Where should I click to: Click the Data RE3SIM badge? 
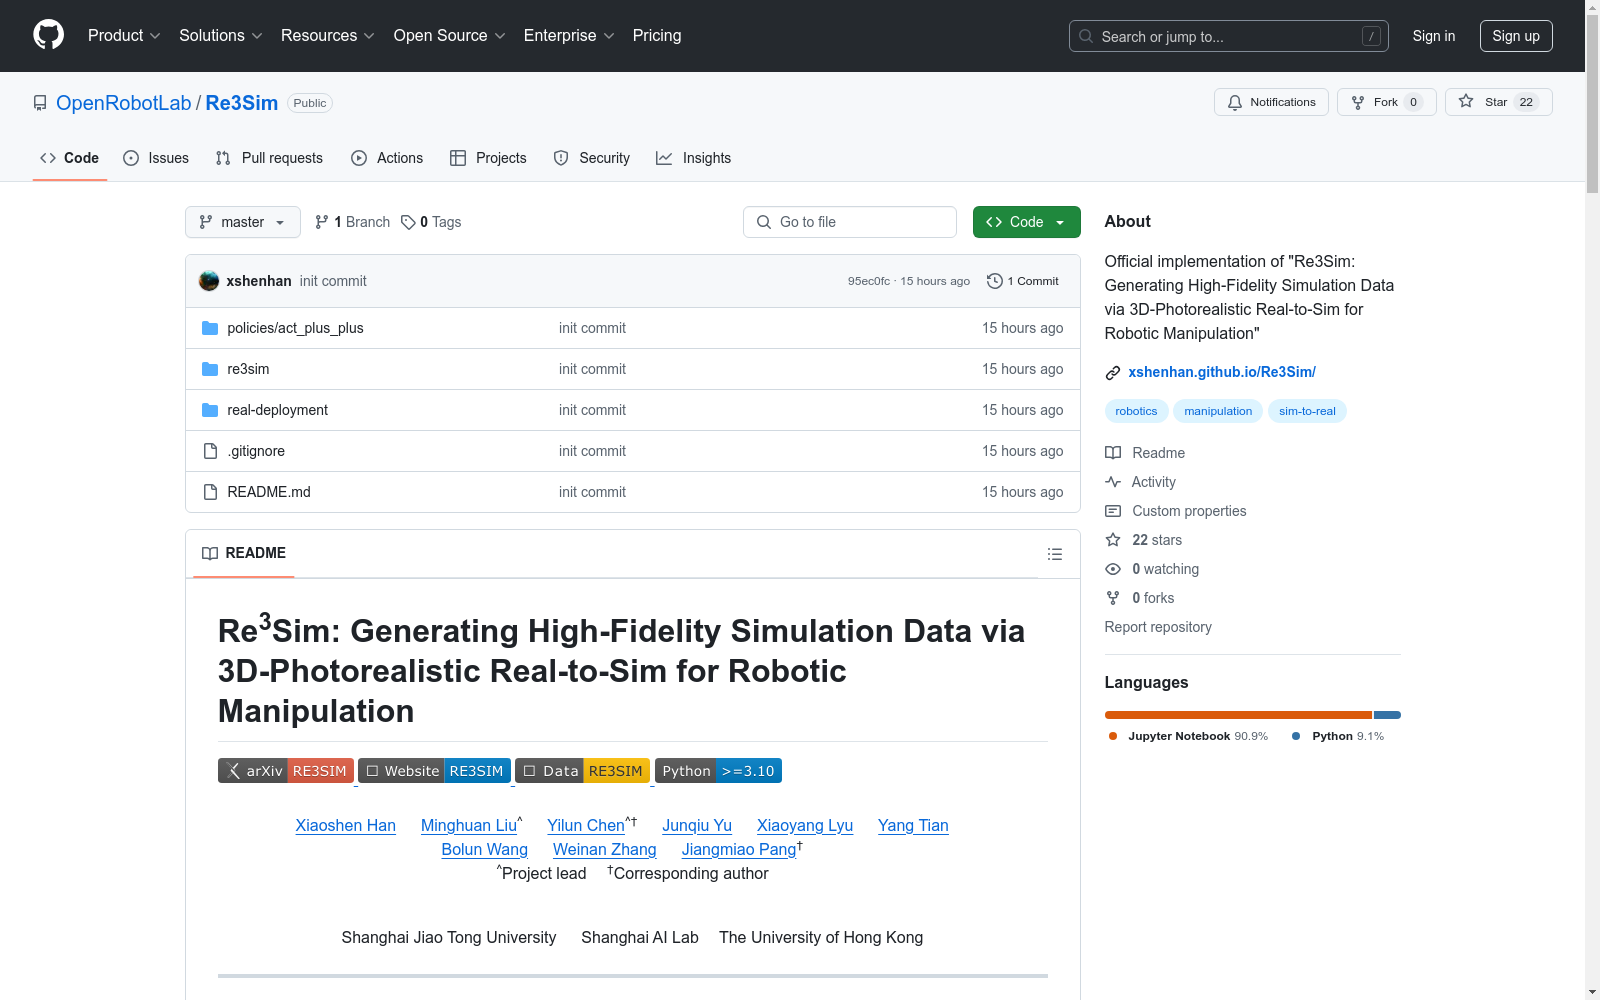[x=582, y=771]
